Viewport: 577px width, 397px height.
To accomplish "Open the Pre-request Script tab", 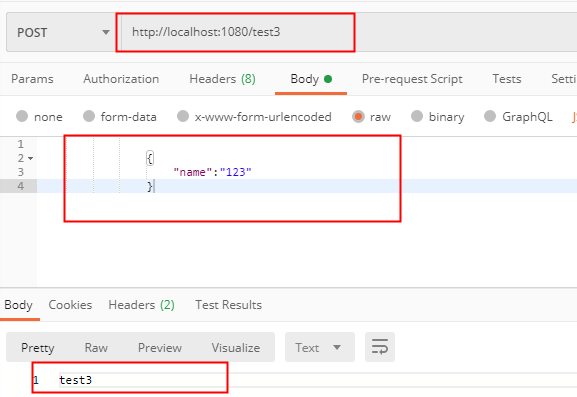I will point(412,79).
